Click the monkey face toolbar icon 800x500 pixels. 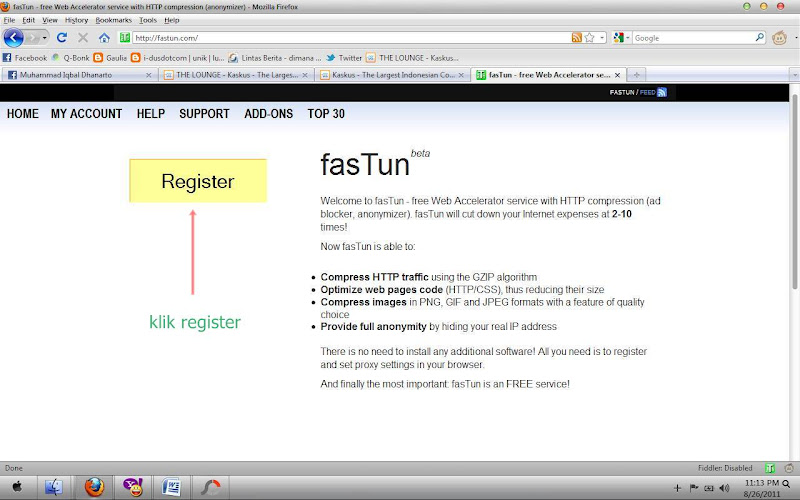point(779,38)
